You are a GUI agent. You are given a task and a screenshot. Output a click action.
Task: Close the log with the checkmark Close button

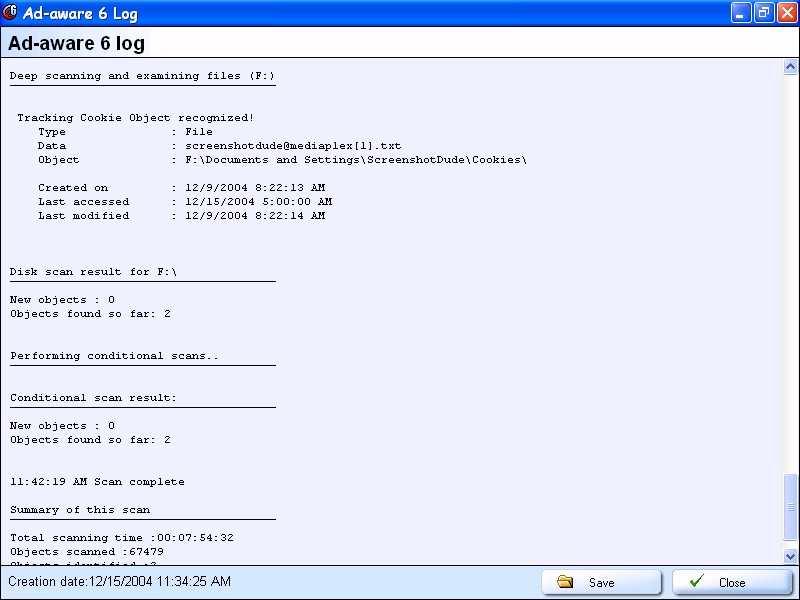point(732,582)
